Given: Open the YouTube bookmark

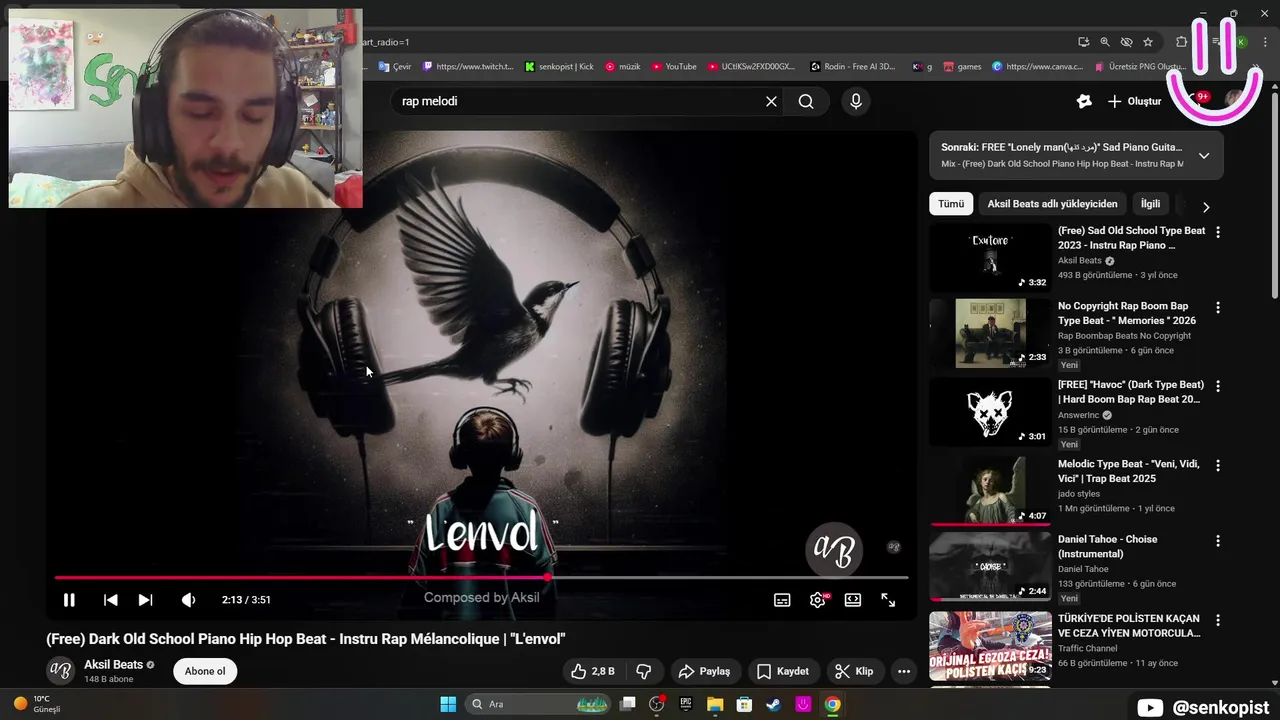Looking at the screenshot, I should pyautogui.click(x=674, y=67).
